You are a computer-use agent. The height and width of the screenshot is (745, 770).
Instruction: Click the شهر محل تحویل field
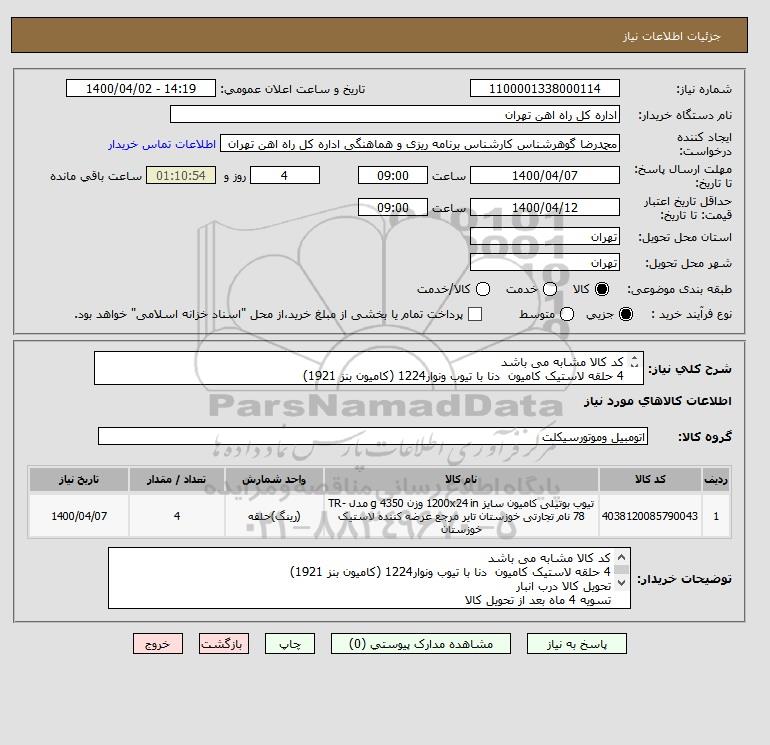(545, 263)
